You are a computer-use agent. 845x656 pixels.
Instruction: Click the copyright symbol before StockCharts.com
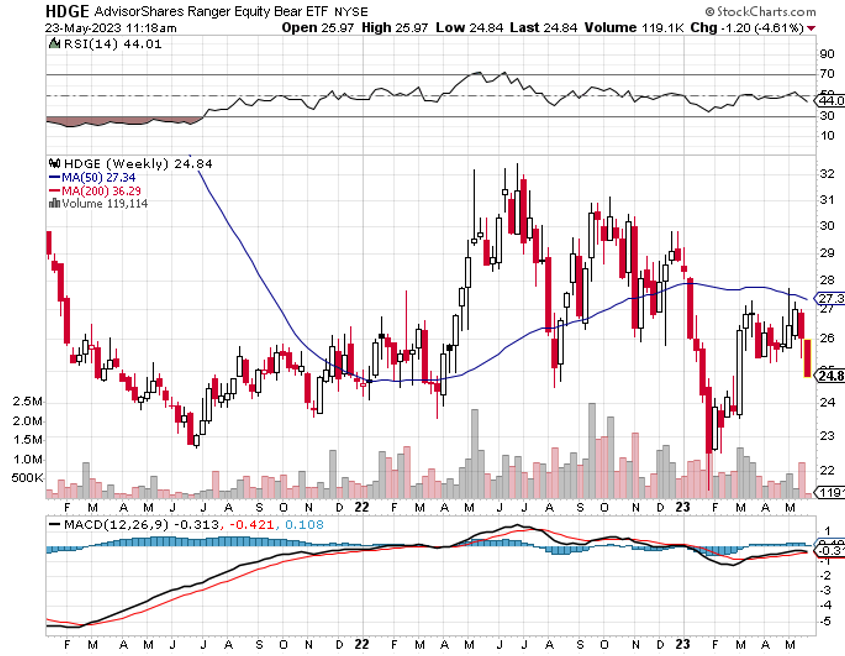click(710, 11)
